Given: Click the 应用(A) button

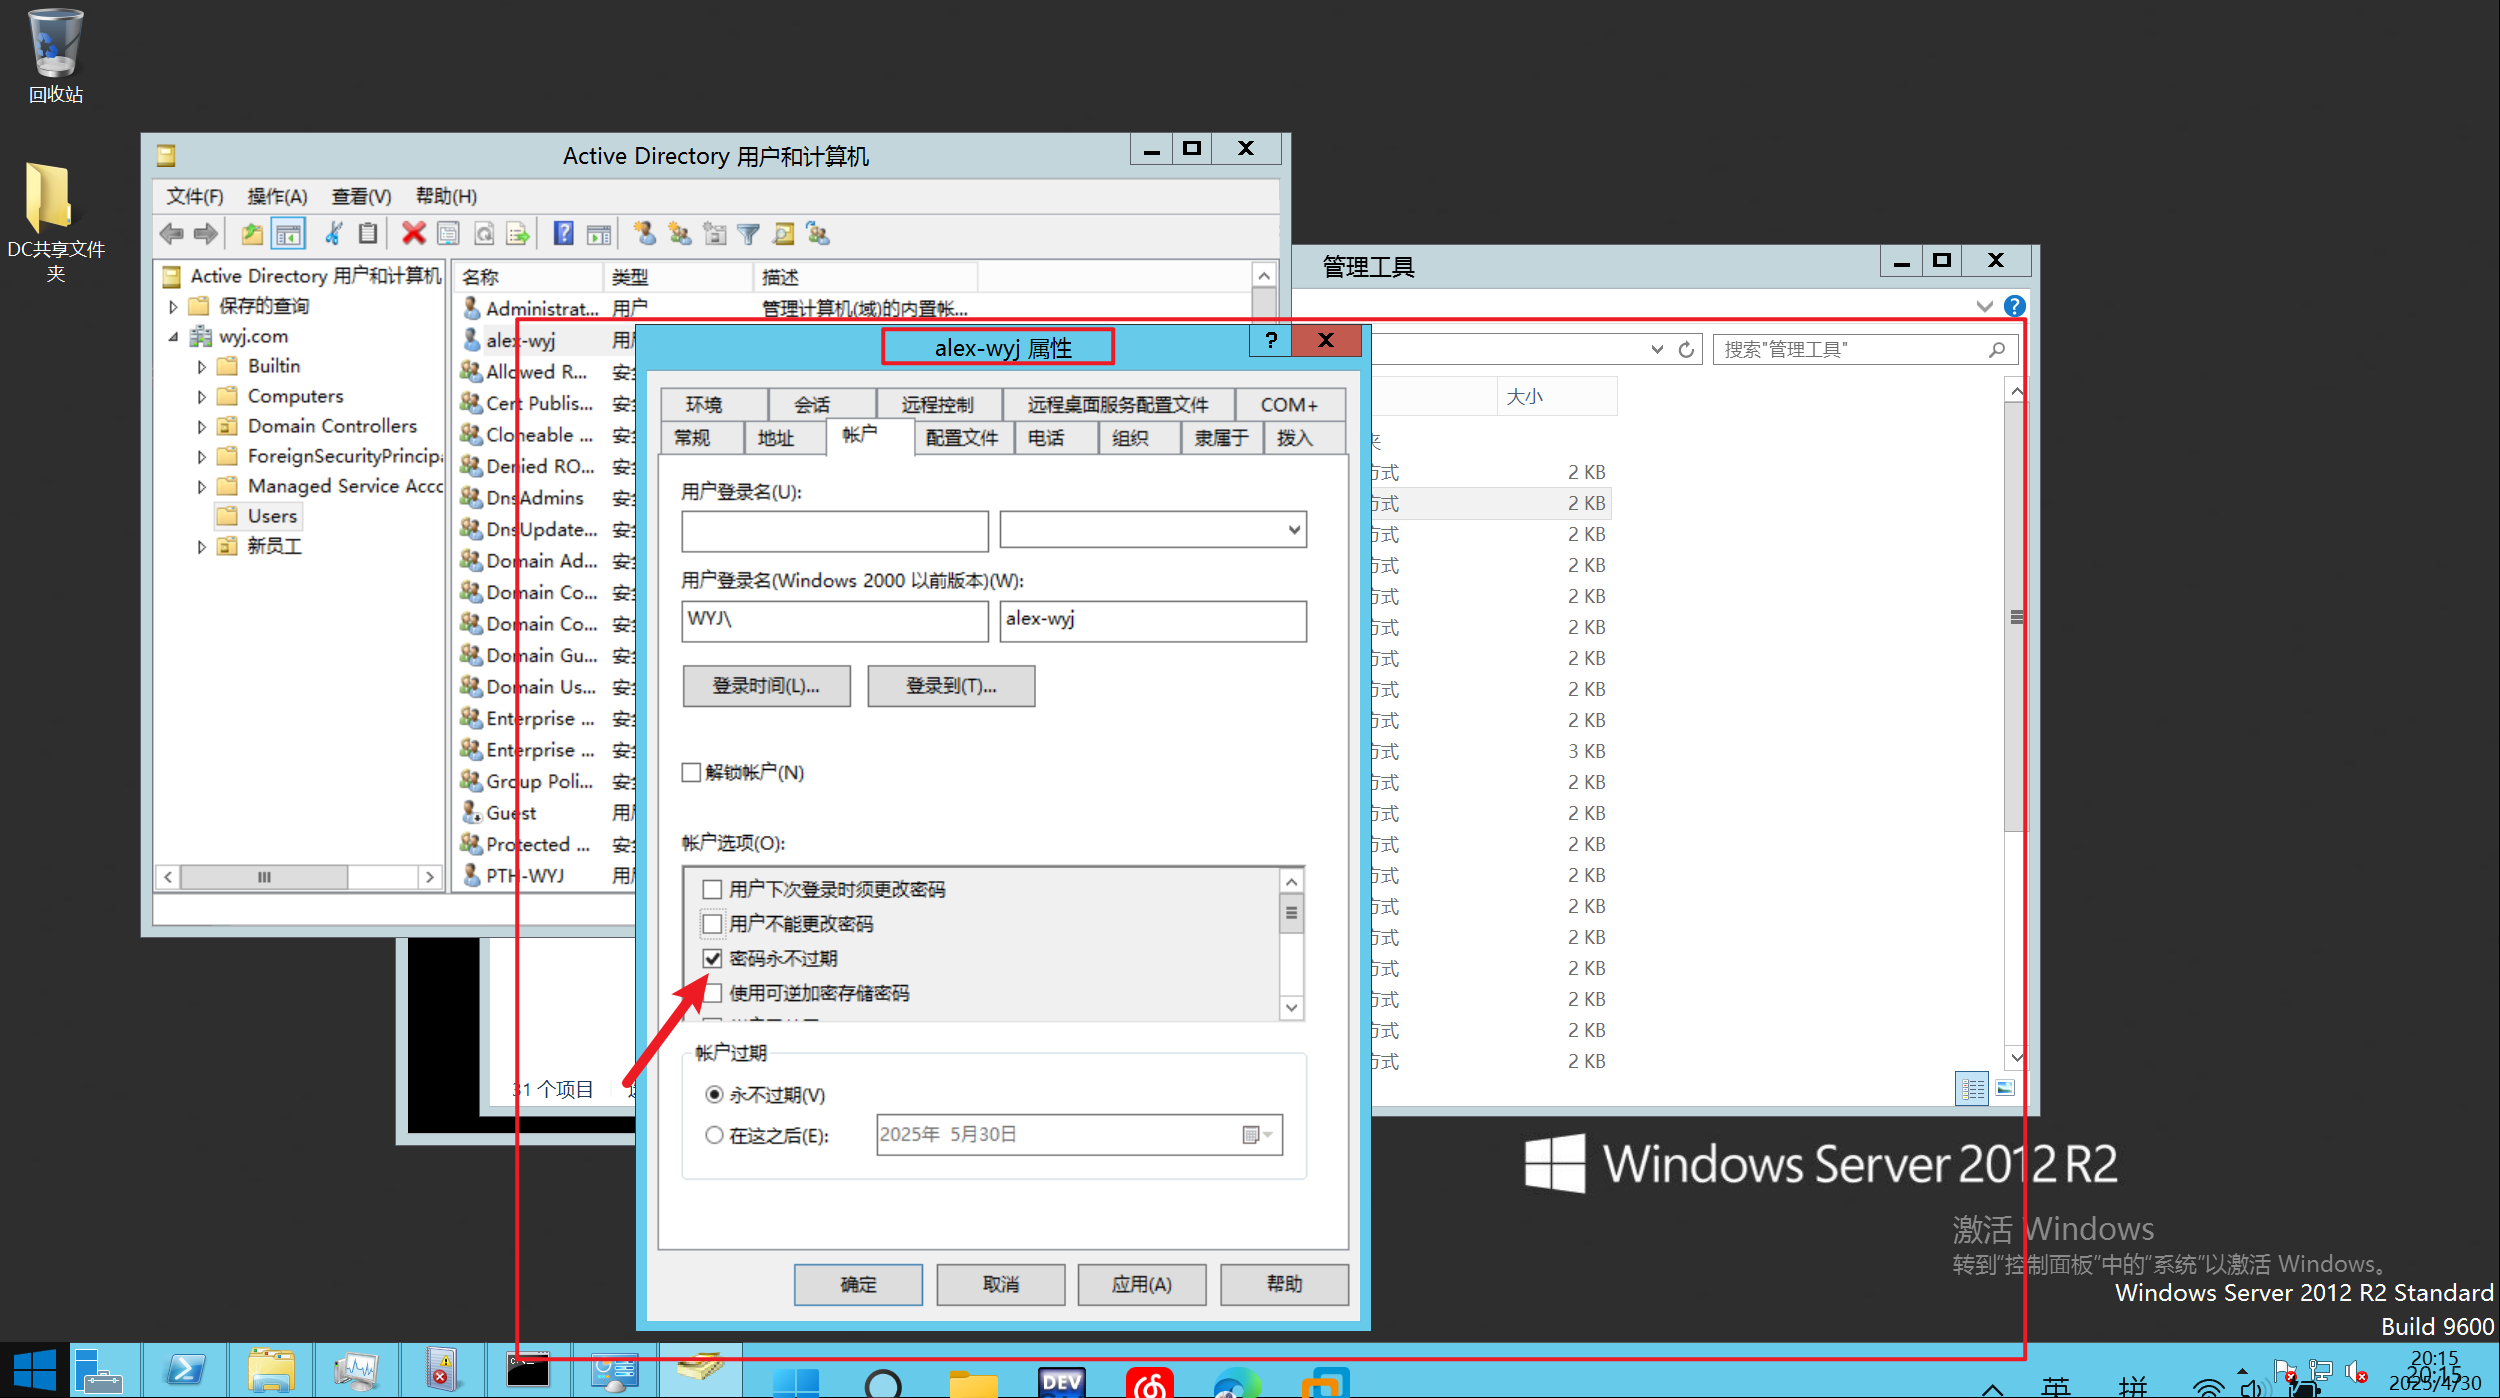Looking at the screenshot, I should coord(1141,1284).
